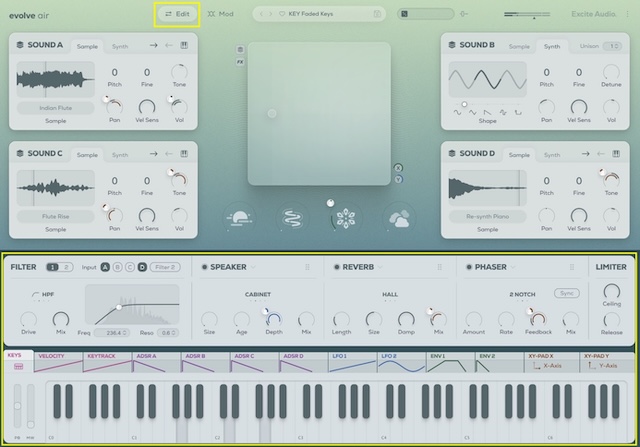This screenshot has height=447, width=640.
Task: Open the grid browser icon in Sound C
Action: (184, 154)
